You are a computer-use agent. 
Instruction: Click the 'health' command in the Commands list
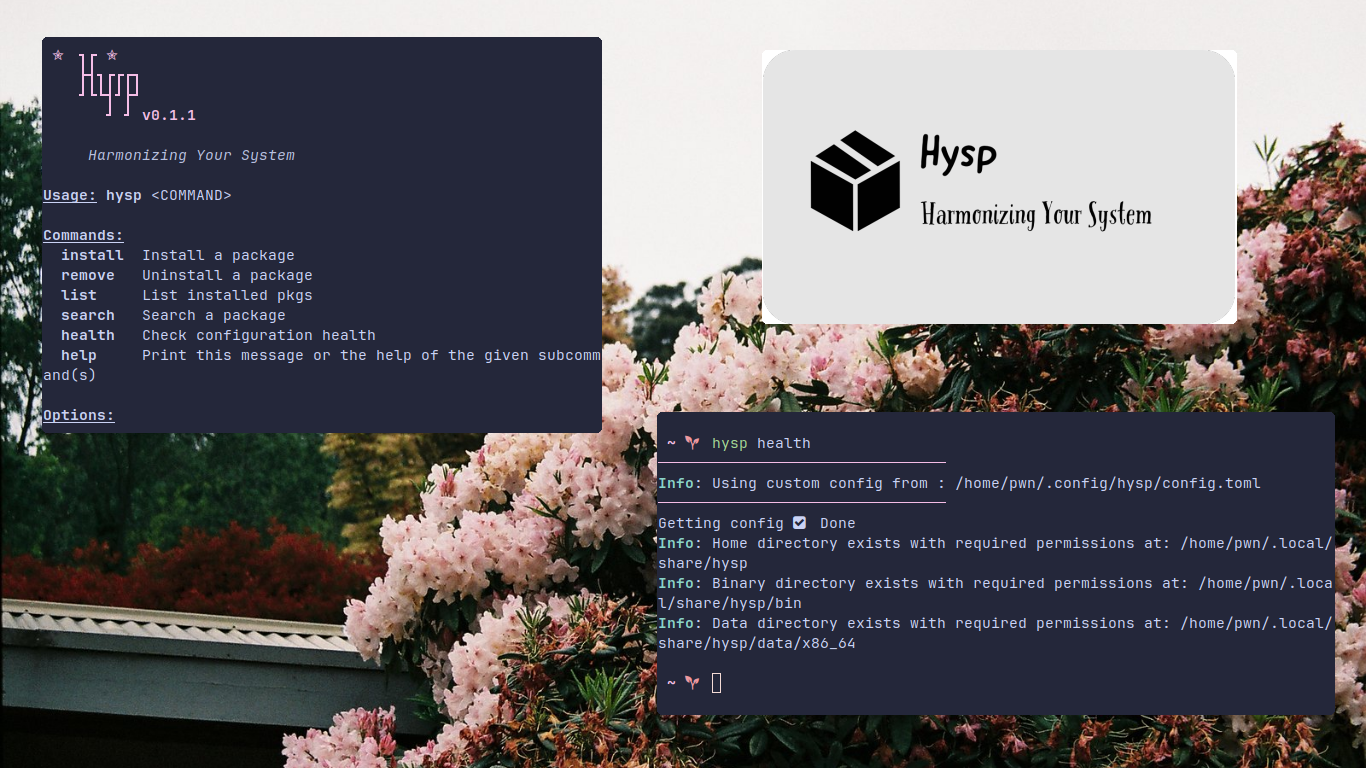88,335
